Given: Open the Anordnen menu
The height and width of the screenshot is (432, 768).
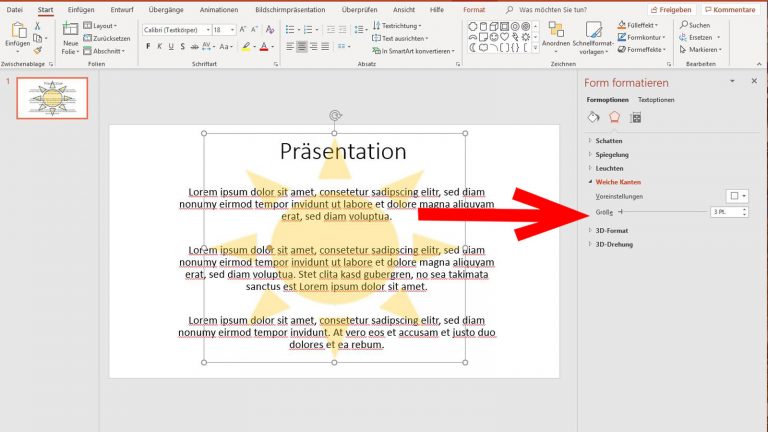Looking at the screenshot, I should coord(556,37).
